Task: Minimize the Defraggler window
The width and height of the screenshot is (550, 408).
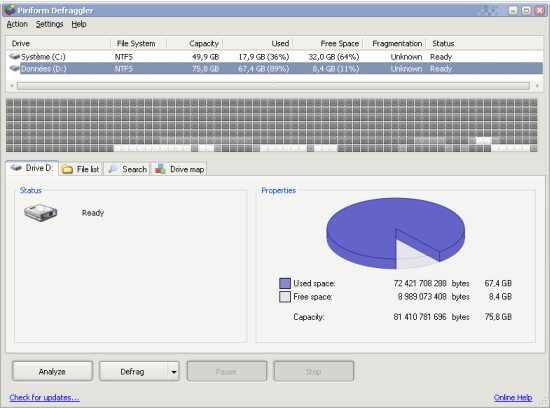Action: (513, 11)
